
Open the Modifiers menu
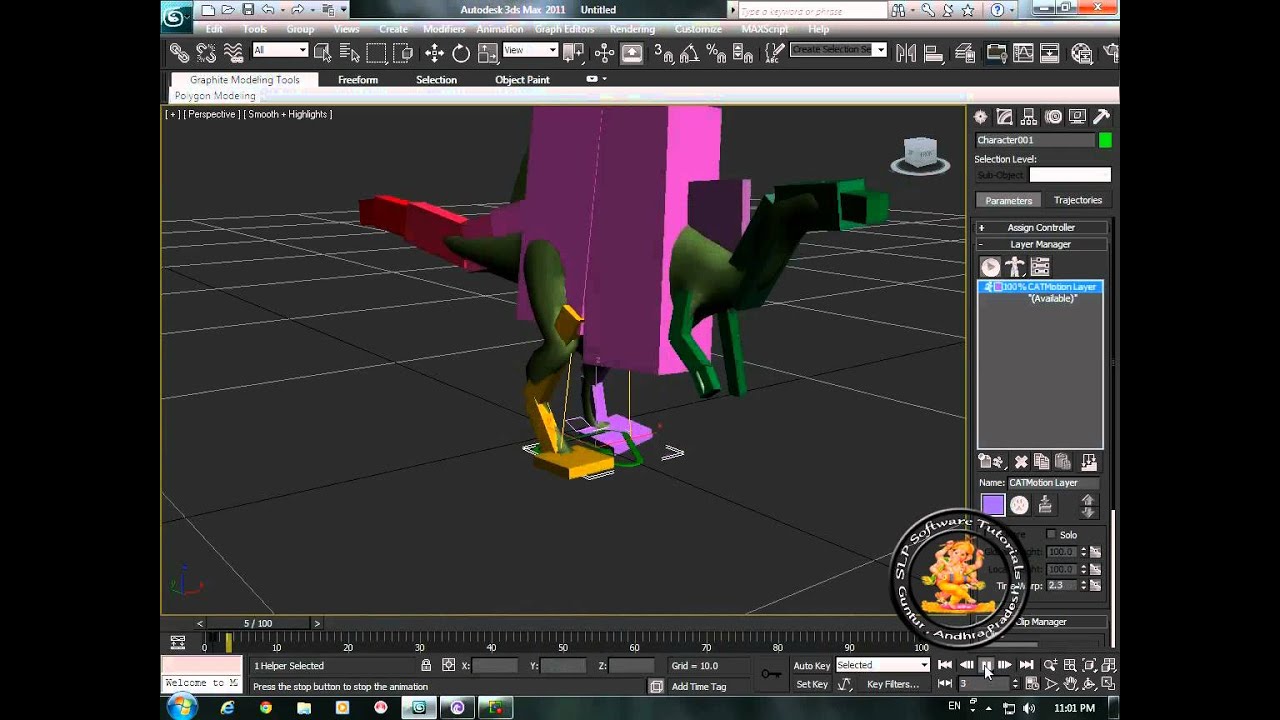(x=444, y=29)
